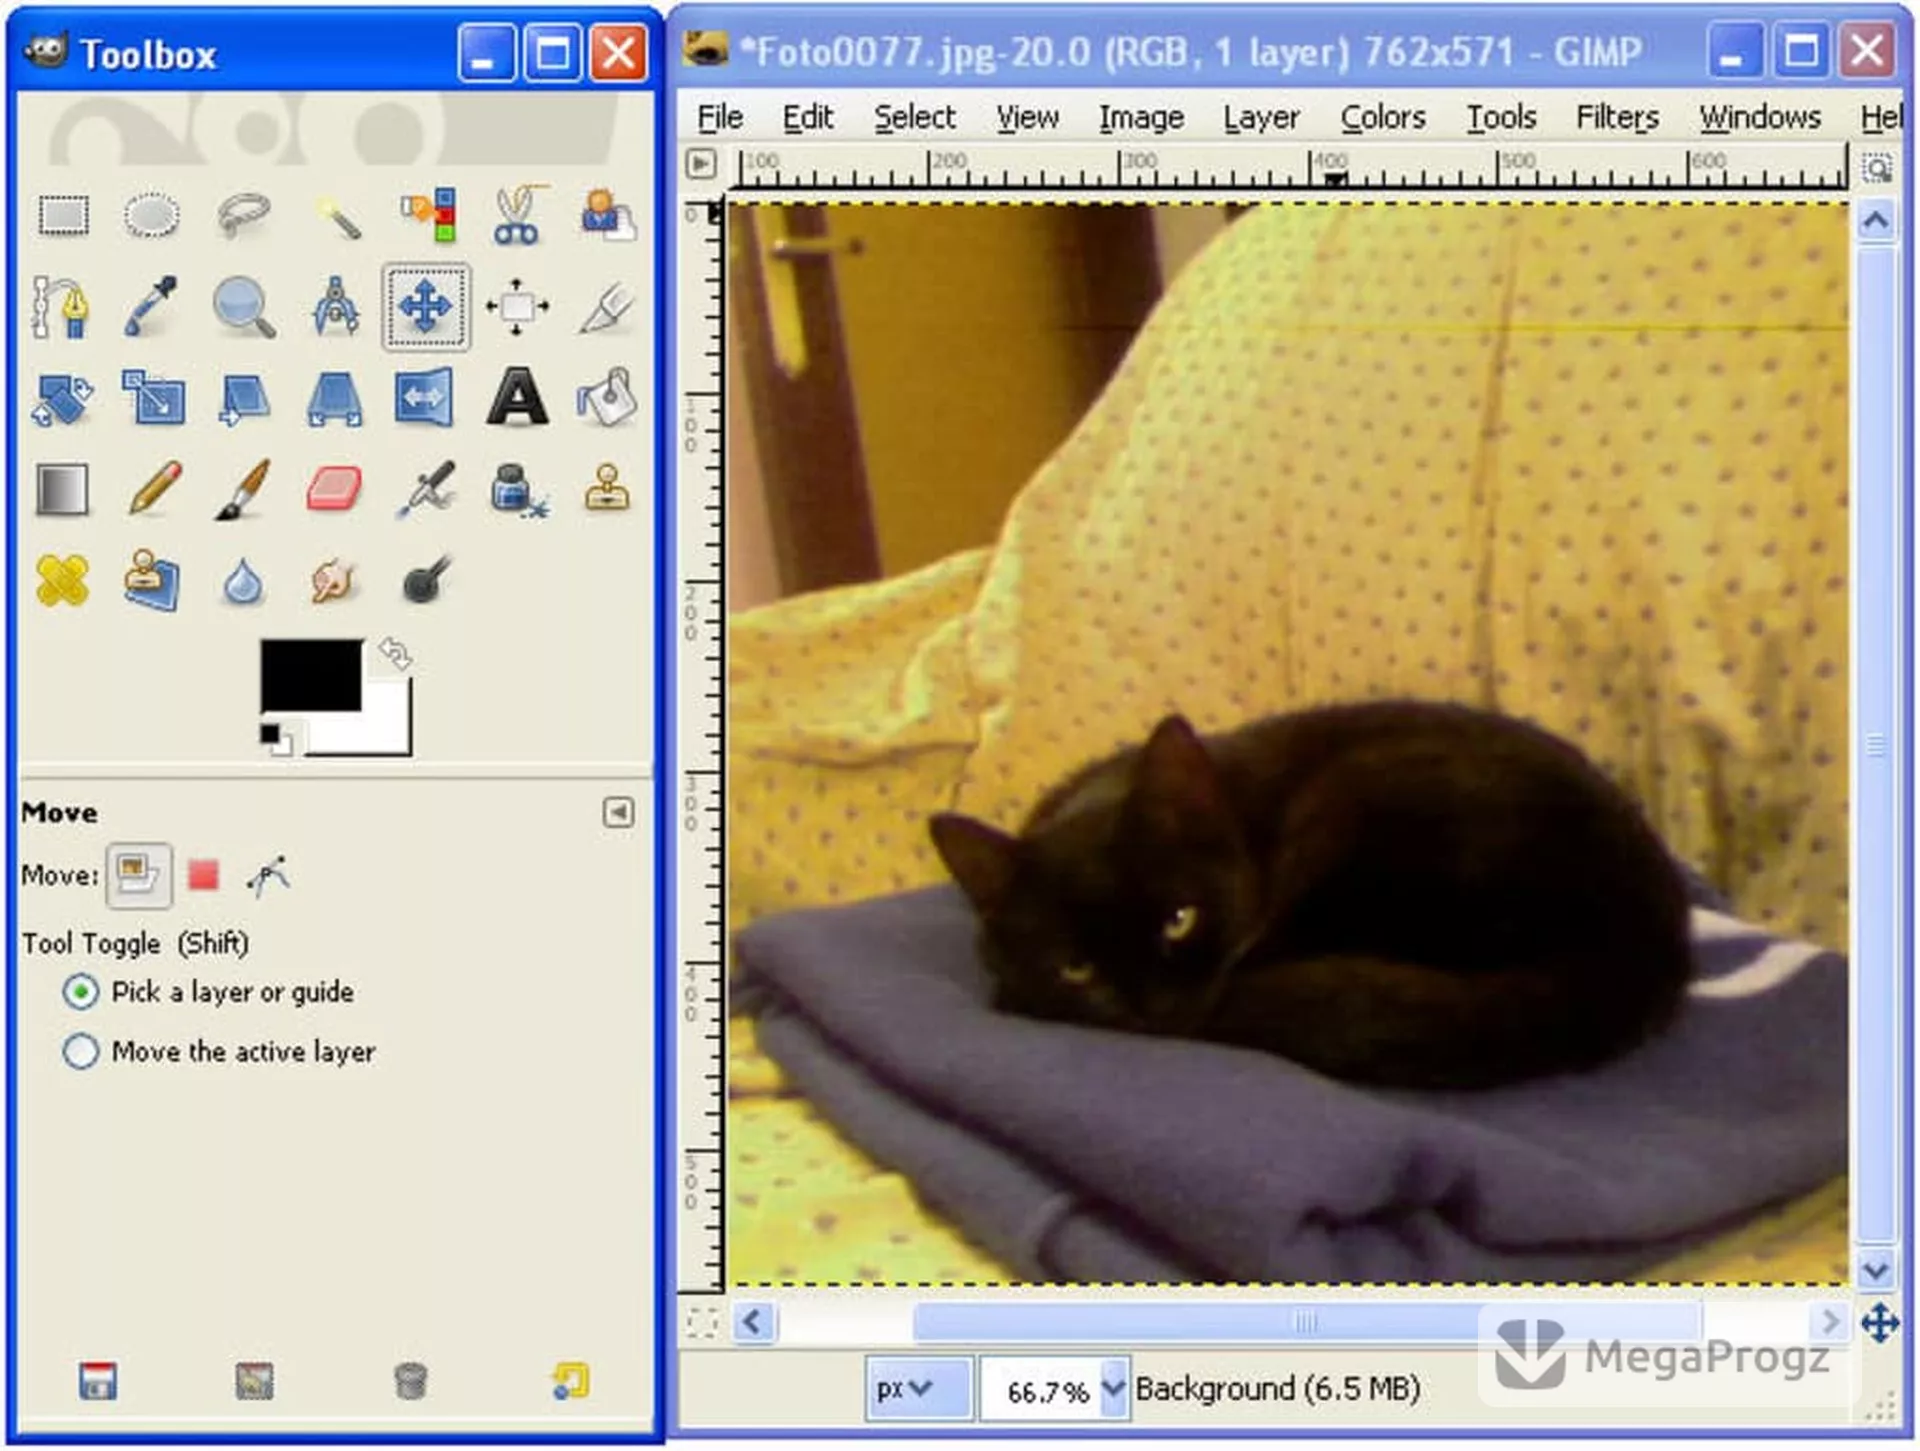This screenshot has width=1920, height=1451.
Task: Select the Ink tool
Action: [518, 490]
